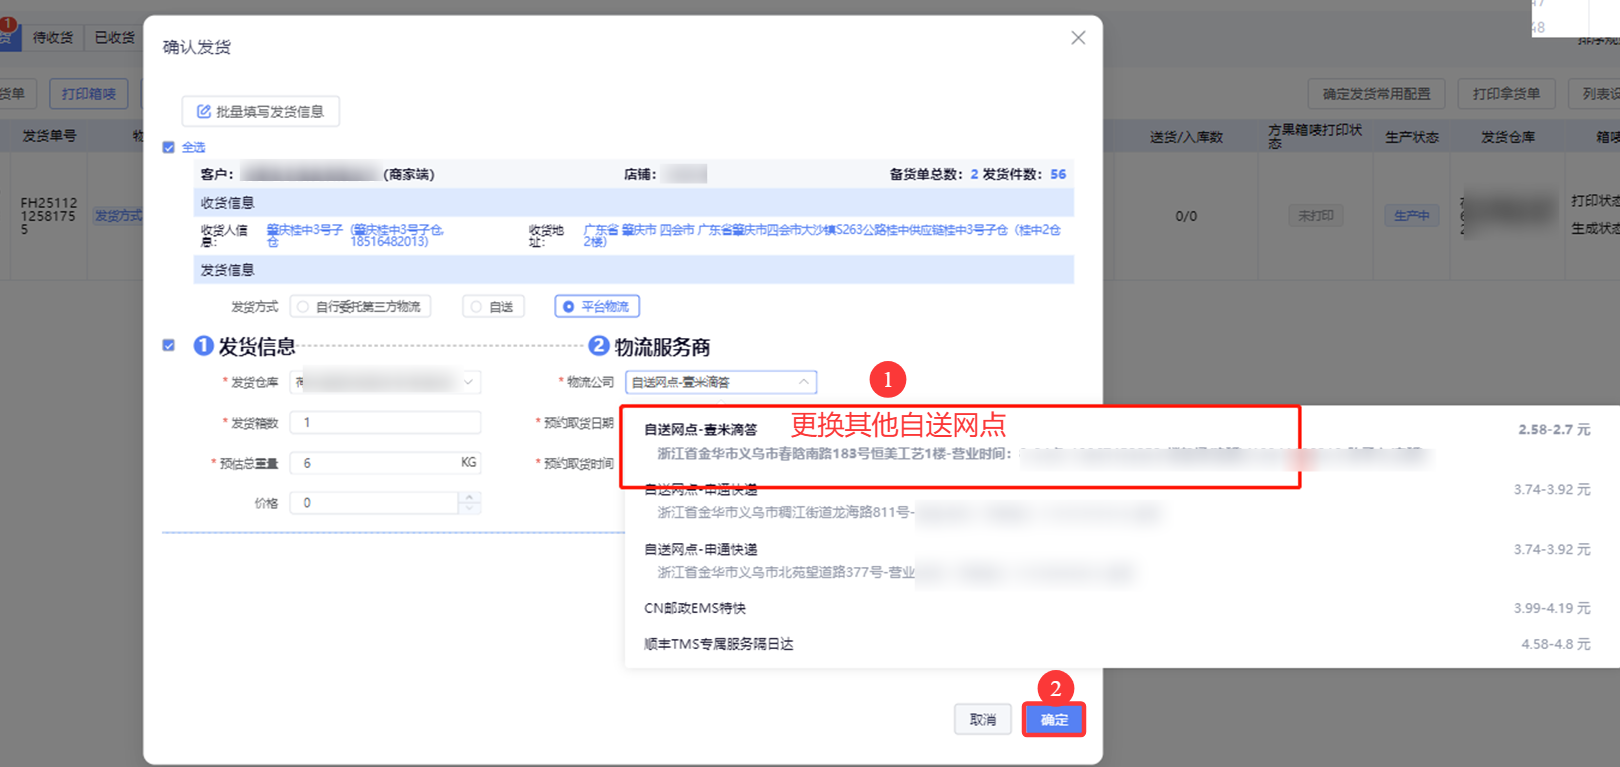Click order number FH251121258175 5

pos(48,216)
